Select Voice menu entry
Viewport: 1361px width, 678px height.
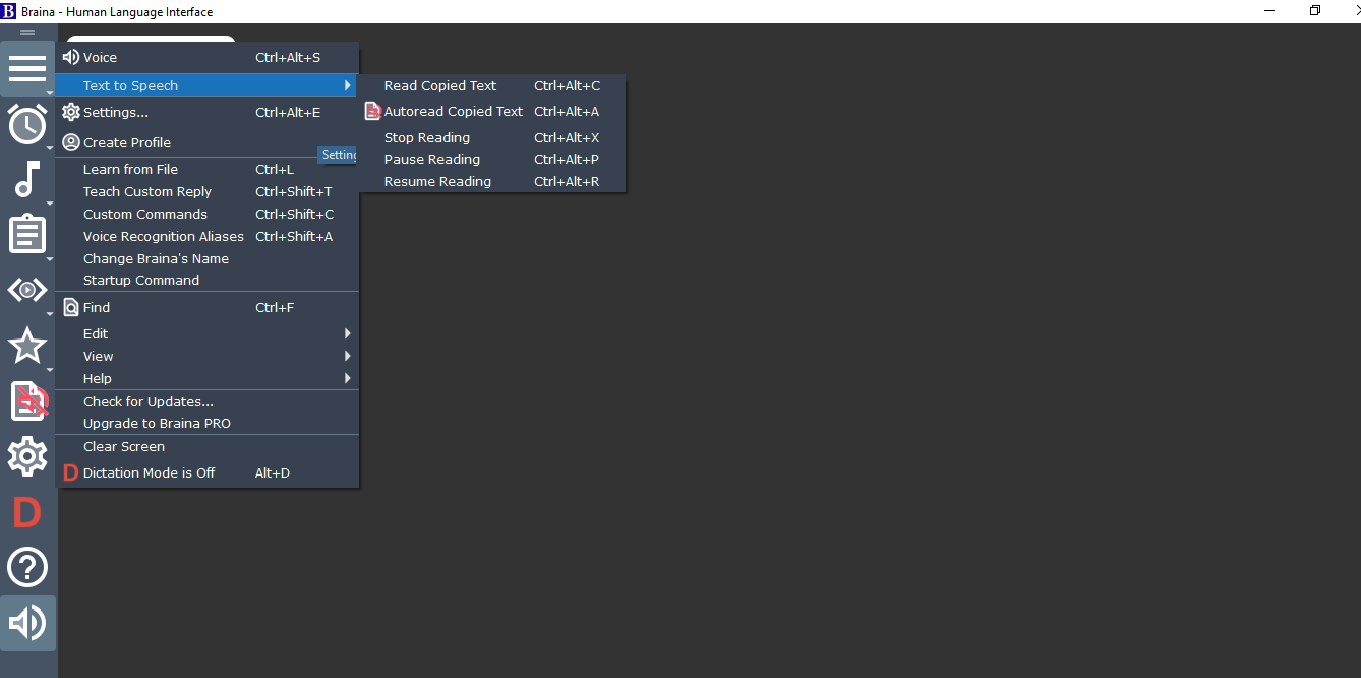point(207,57)
